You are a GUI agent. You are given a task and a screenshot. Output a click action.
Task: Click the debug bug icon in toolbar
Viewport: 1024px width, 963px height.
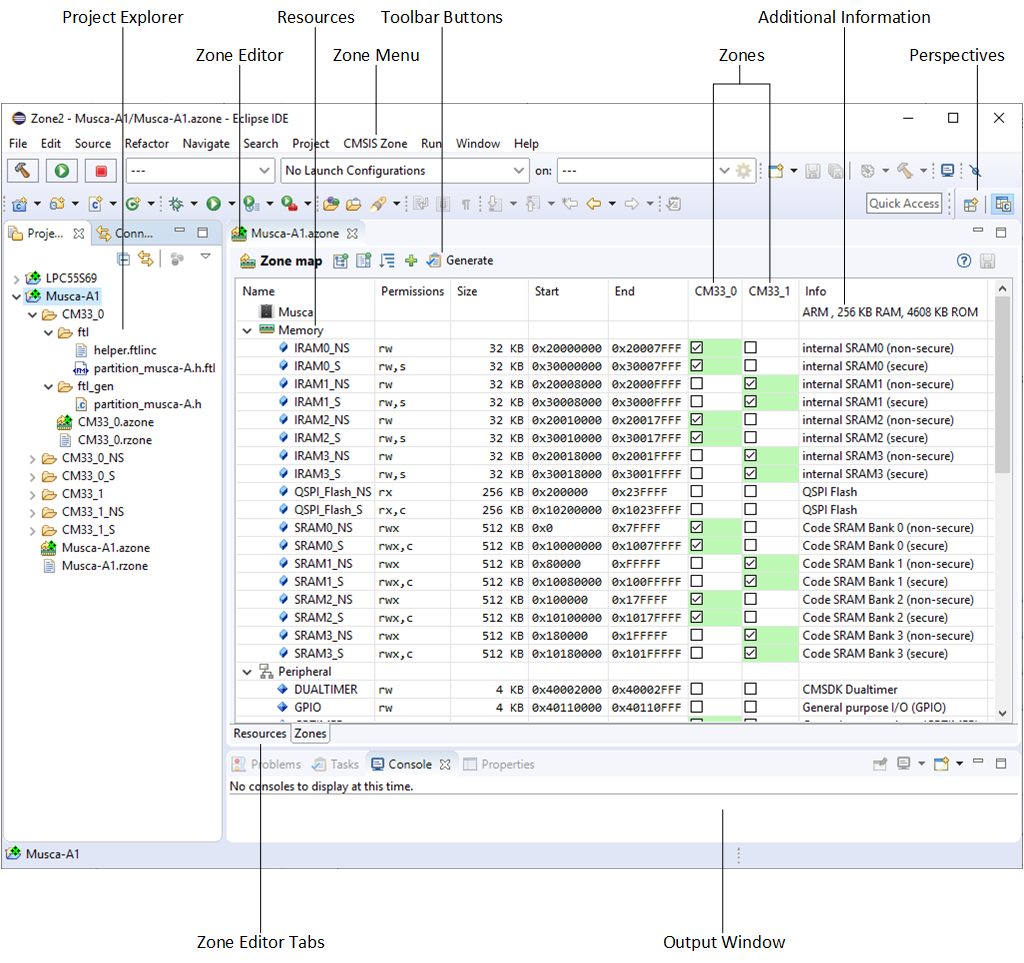pos(176,204)
